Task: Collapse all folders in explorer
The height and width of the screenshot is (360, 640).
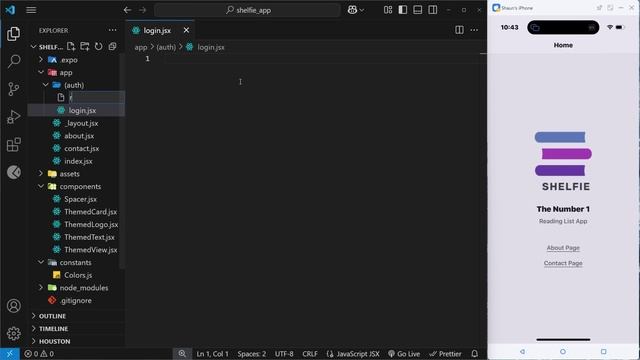Action: (x=113, y=47)
